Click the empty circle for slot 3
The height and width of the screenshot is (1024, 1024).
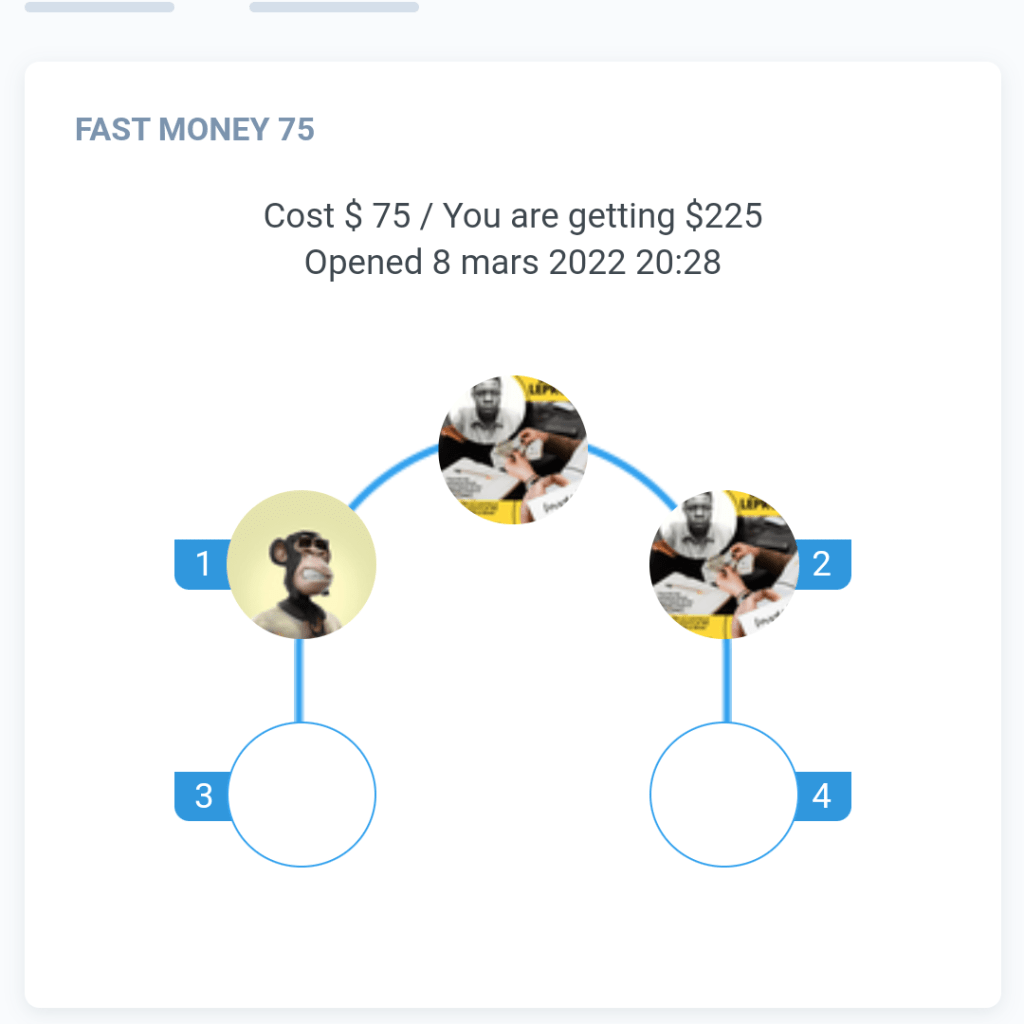point(302,795)
